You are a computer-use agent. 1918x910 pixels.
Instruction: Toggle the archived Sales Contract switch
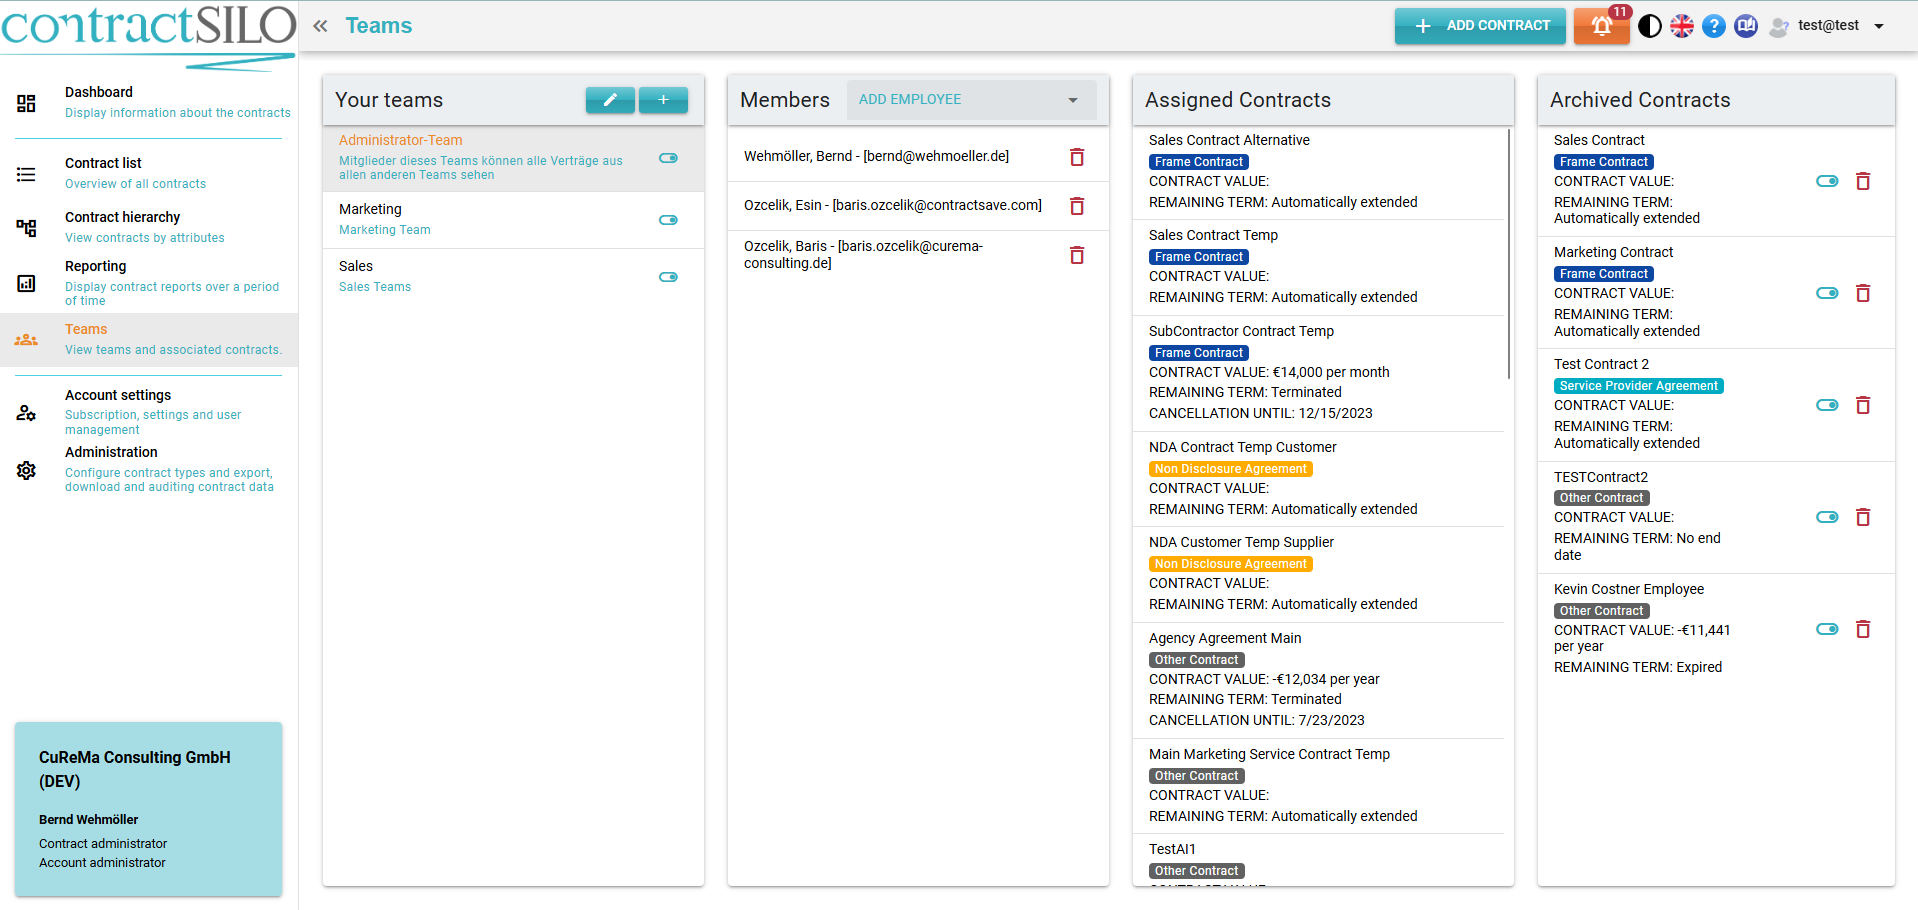1827,181
